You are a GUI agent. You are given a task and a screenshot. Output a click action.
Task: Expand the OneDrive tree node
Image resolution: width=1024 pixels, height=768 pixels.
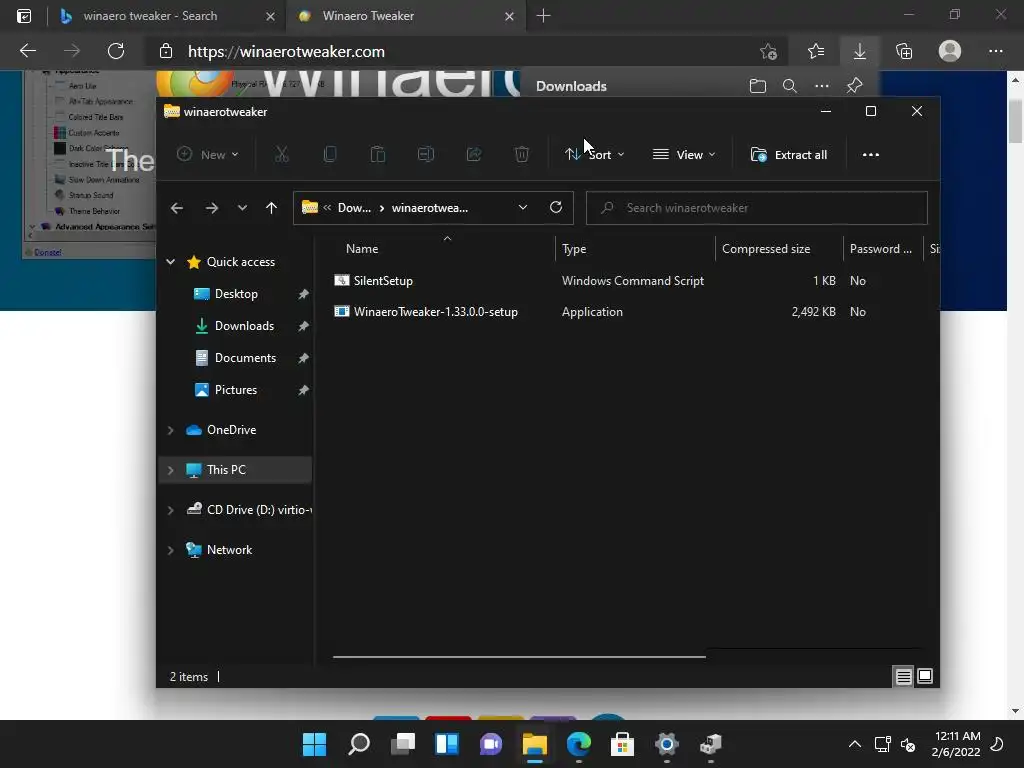[x=170, y=430]
